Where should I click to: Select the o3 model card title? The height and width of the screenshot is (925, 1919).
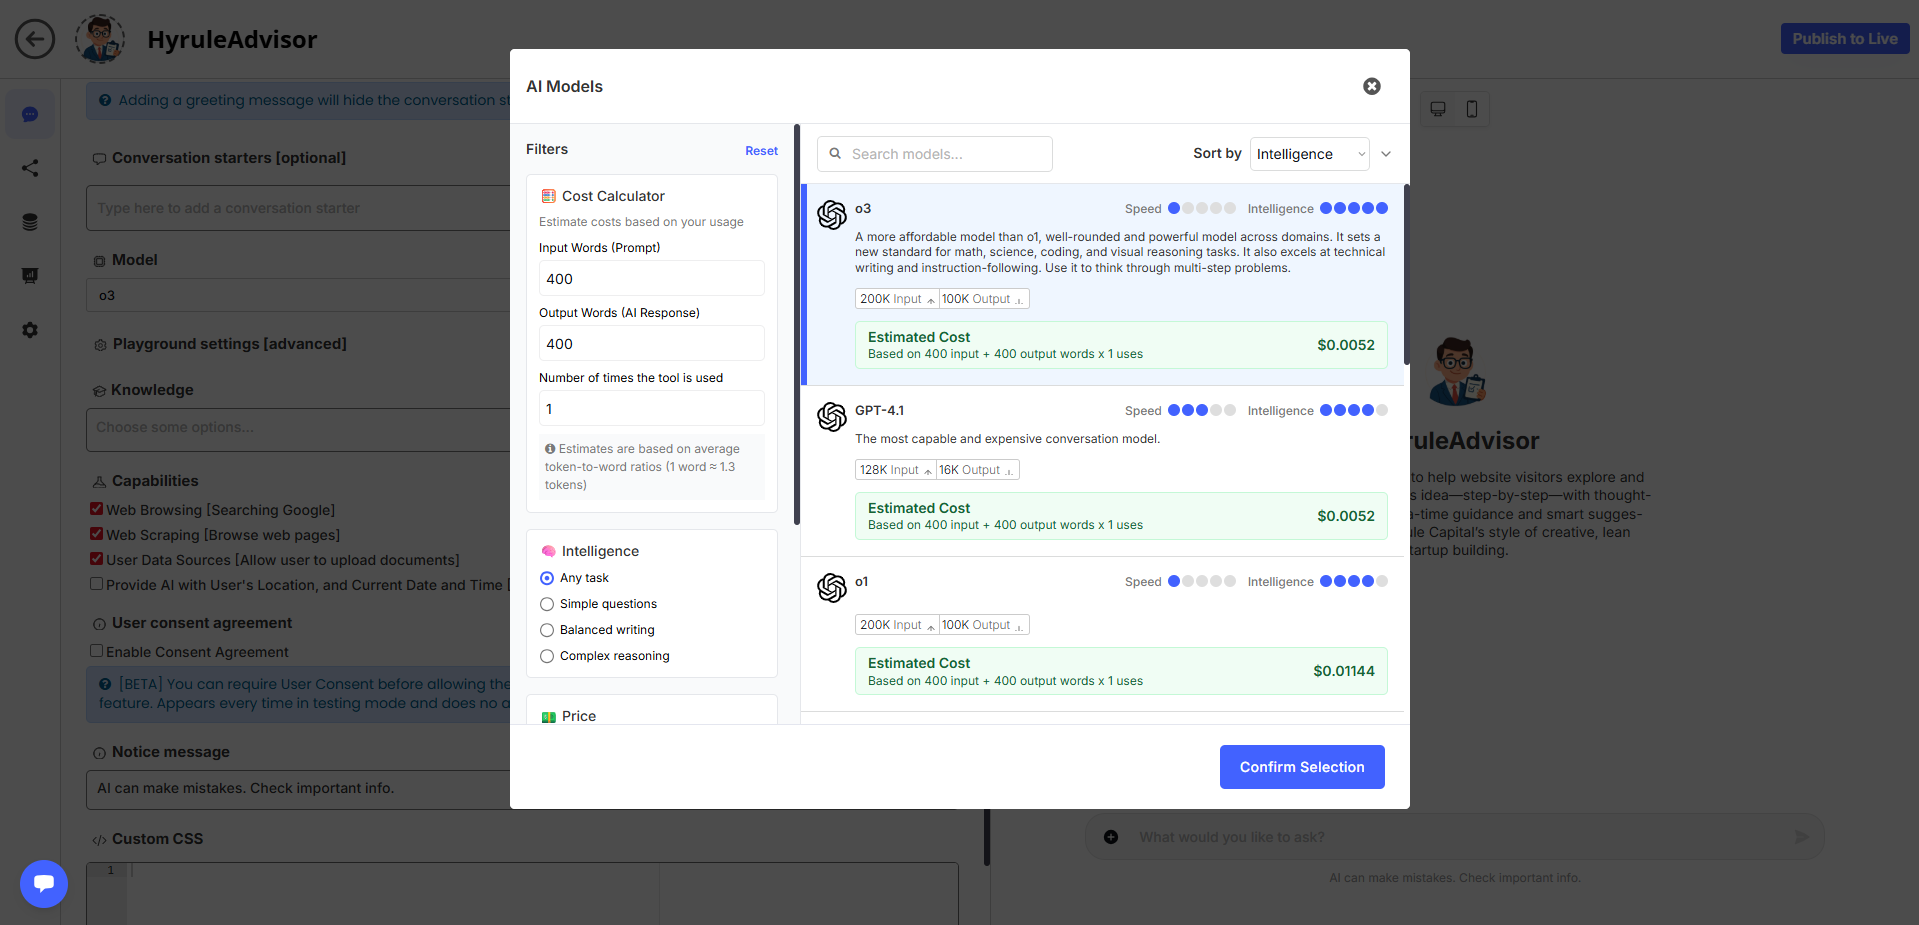pyautogui.click(x=863, y=208)
